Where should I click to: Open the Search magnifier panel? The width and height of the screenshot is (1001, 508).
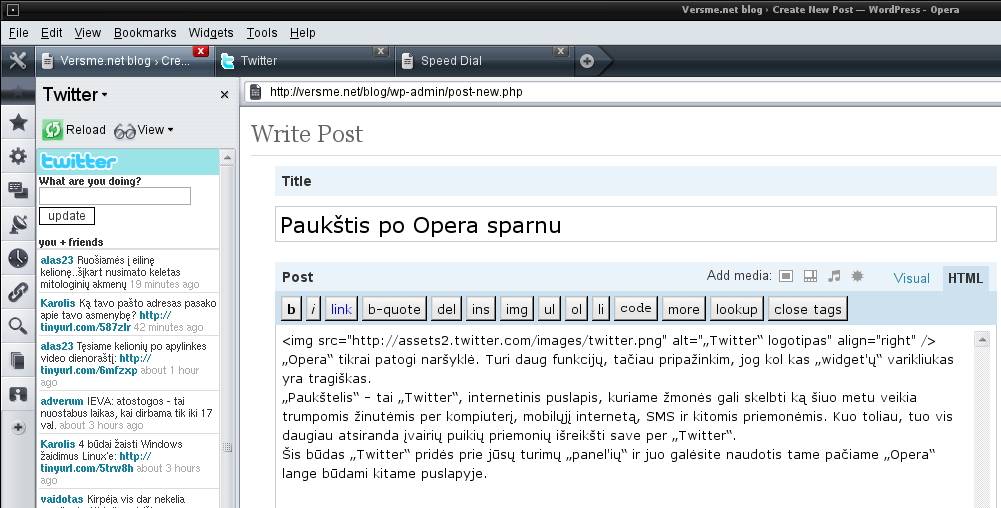(18, 326)
